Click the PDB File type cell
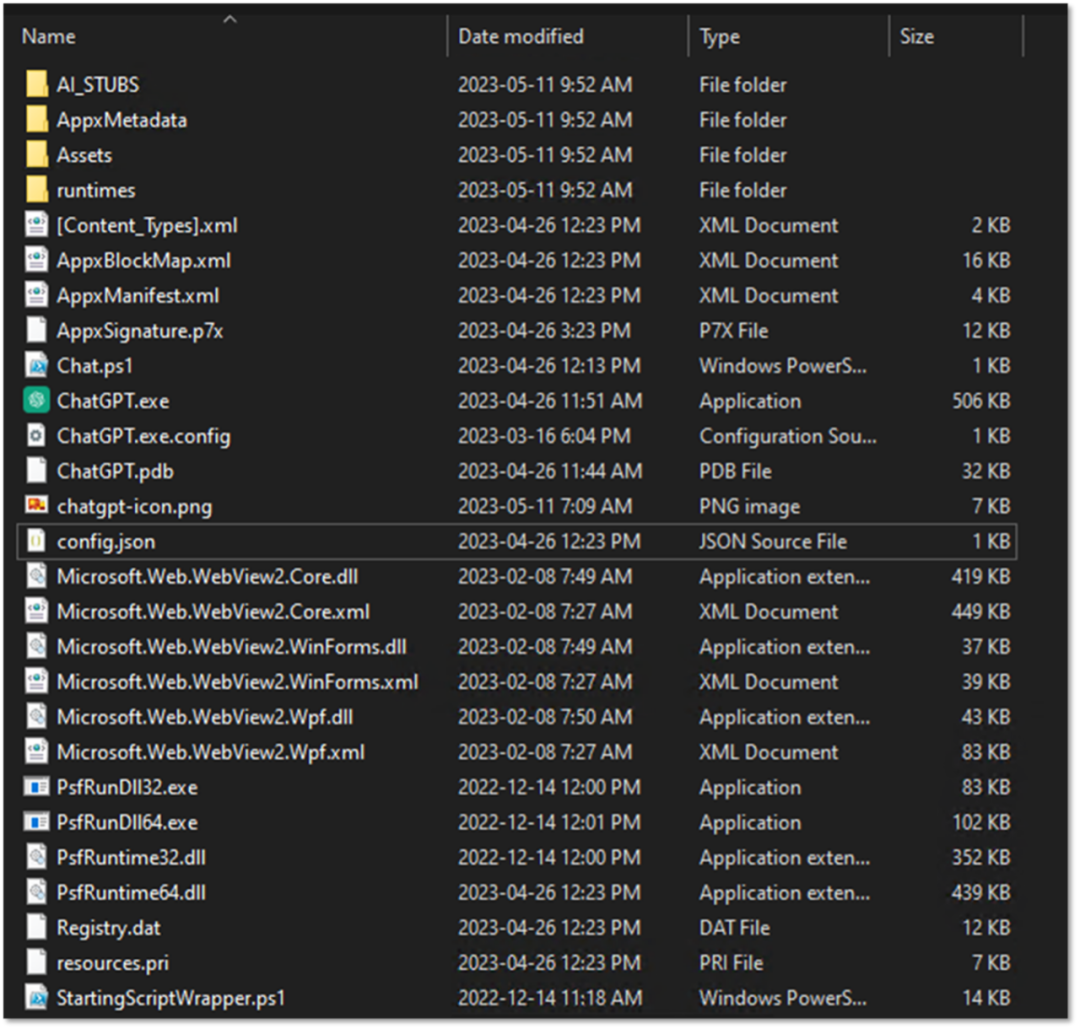This screenshot has width=1080, height=1029. [735, 471]
